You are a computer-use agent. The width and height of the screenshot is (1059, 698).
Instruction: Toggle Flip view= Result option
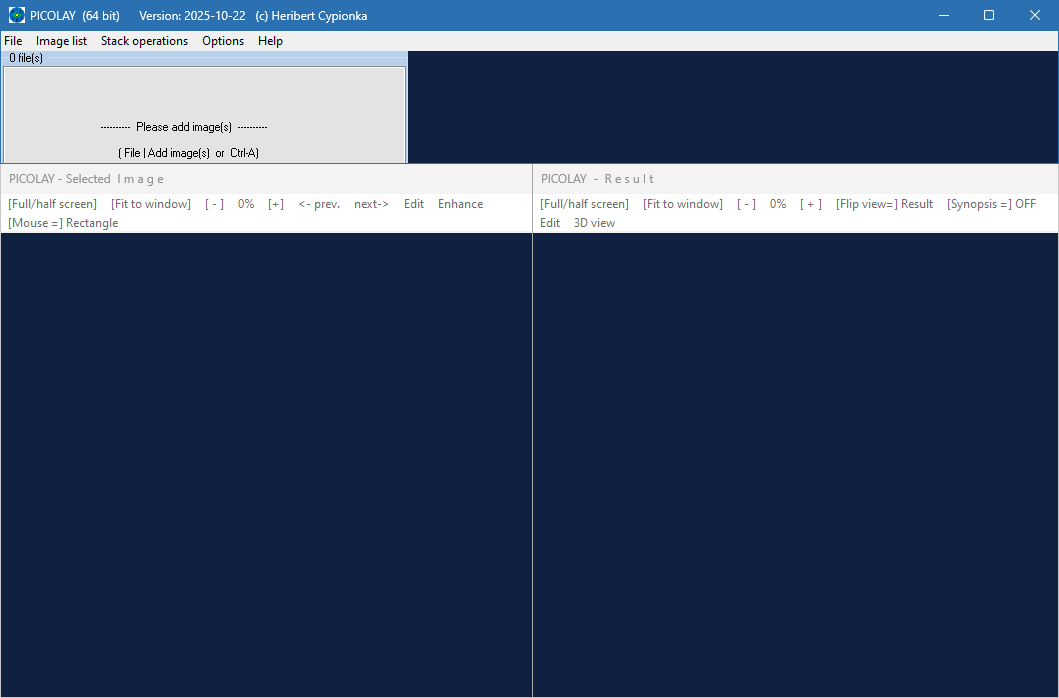click(x=884, y=204)
